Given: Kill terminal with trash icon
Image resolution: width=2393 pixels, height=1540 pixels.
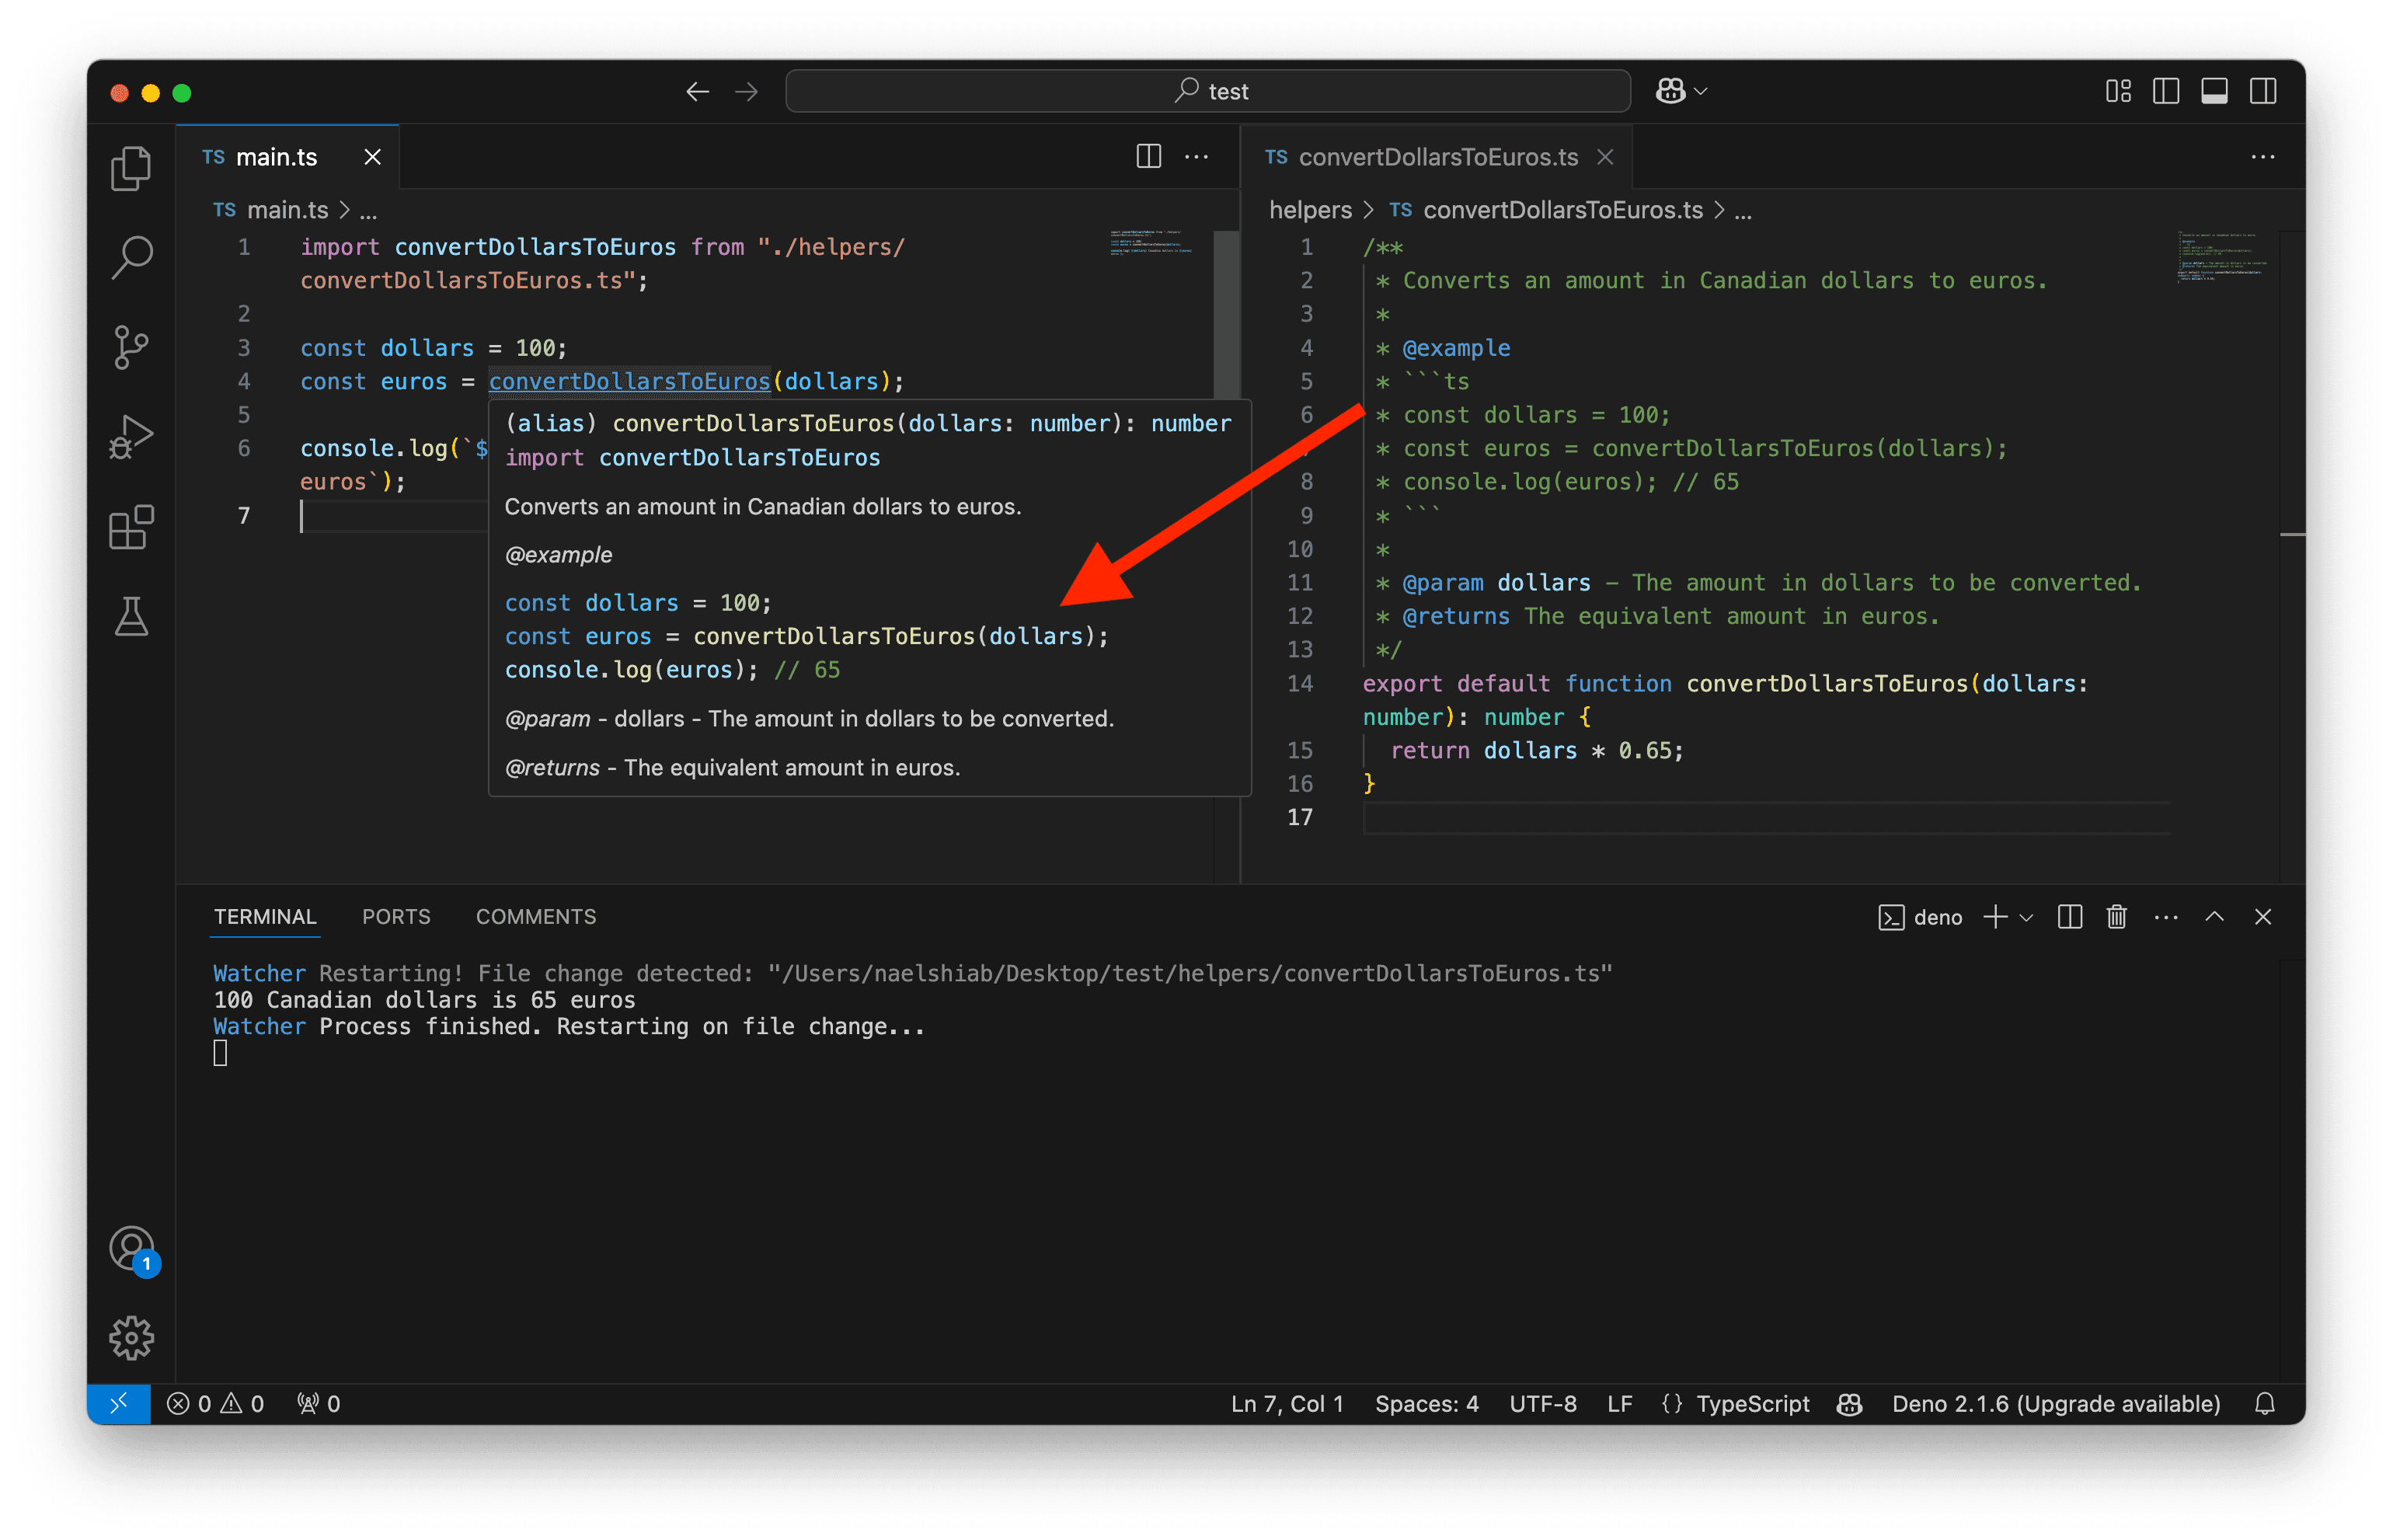Looking at the screenshot, I should pyautogui.click(x=2117, y=917).
